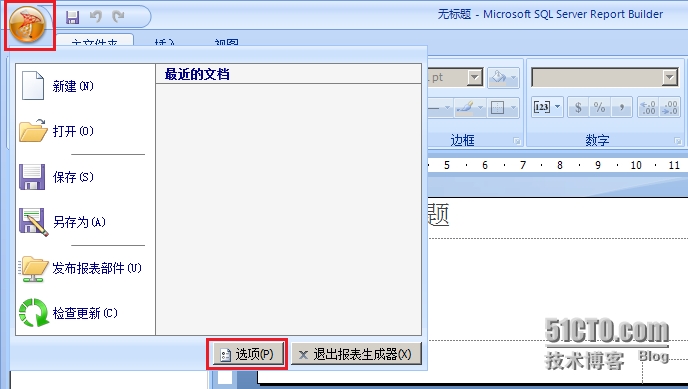Click the 选项(P) button
Image resolution: width=688 pixels, height=389 pixels.
(247, 354)
